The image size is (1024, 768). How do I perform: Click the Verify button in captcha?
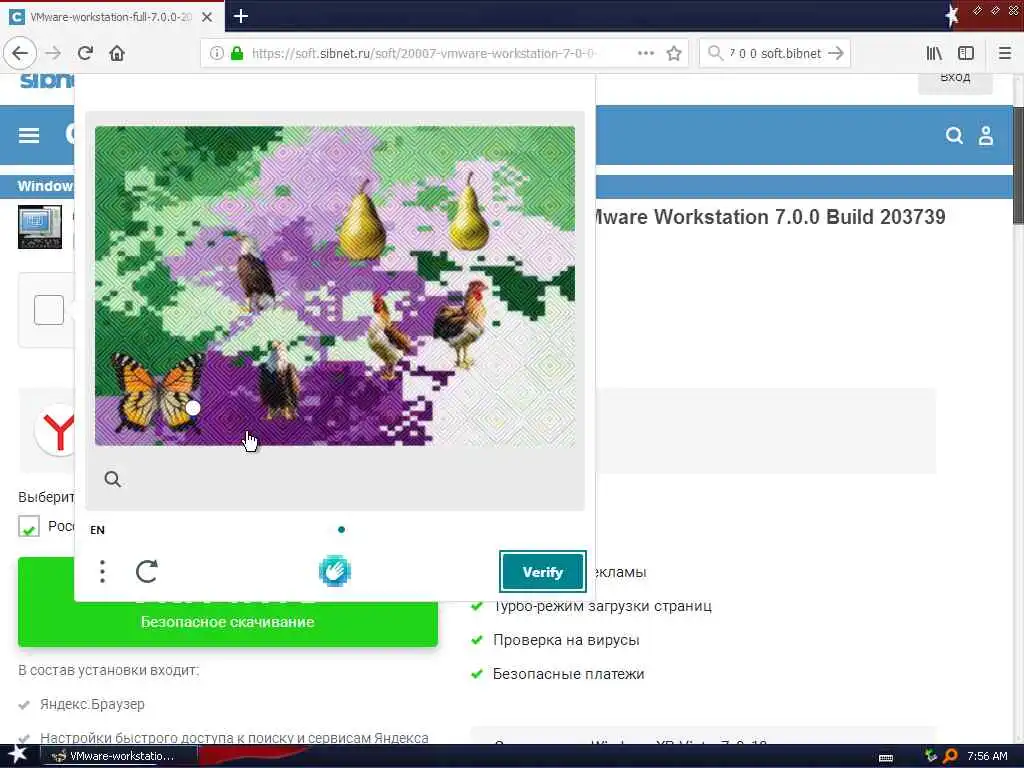pyautogui.click(x=542, y=571)
